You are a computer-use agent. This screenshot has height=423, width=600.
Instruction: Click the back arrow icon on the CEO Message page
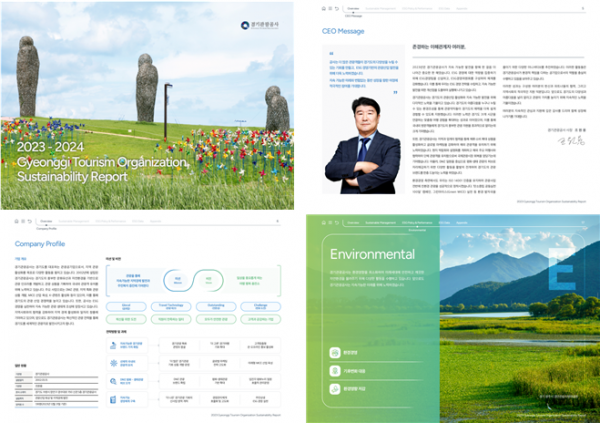(337, 8)
